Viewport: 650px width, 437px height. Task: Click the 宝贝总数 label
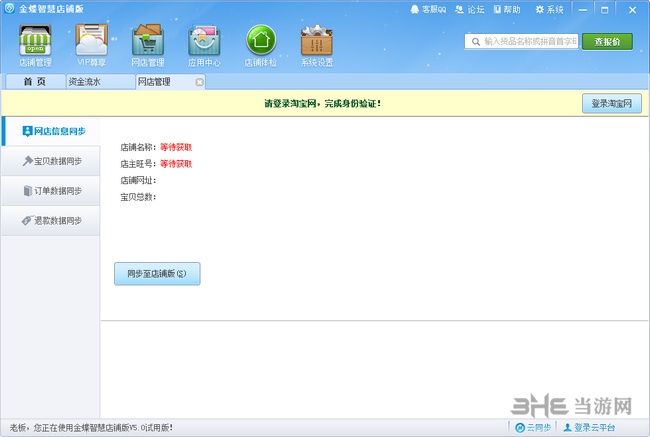tap(138, 197)
